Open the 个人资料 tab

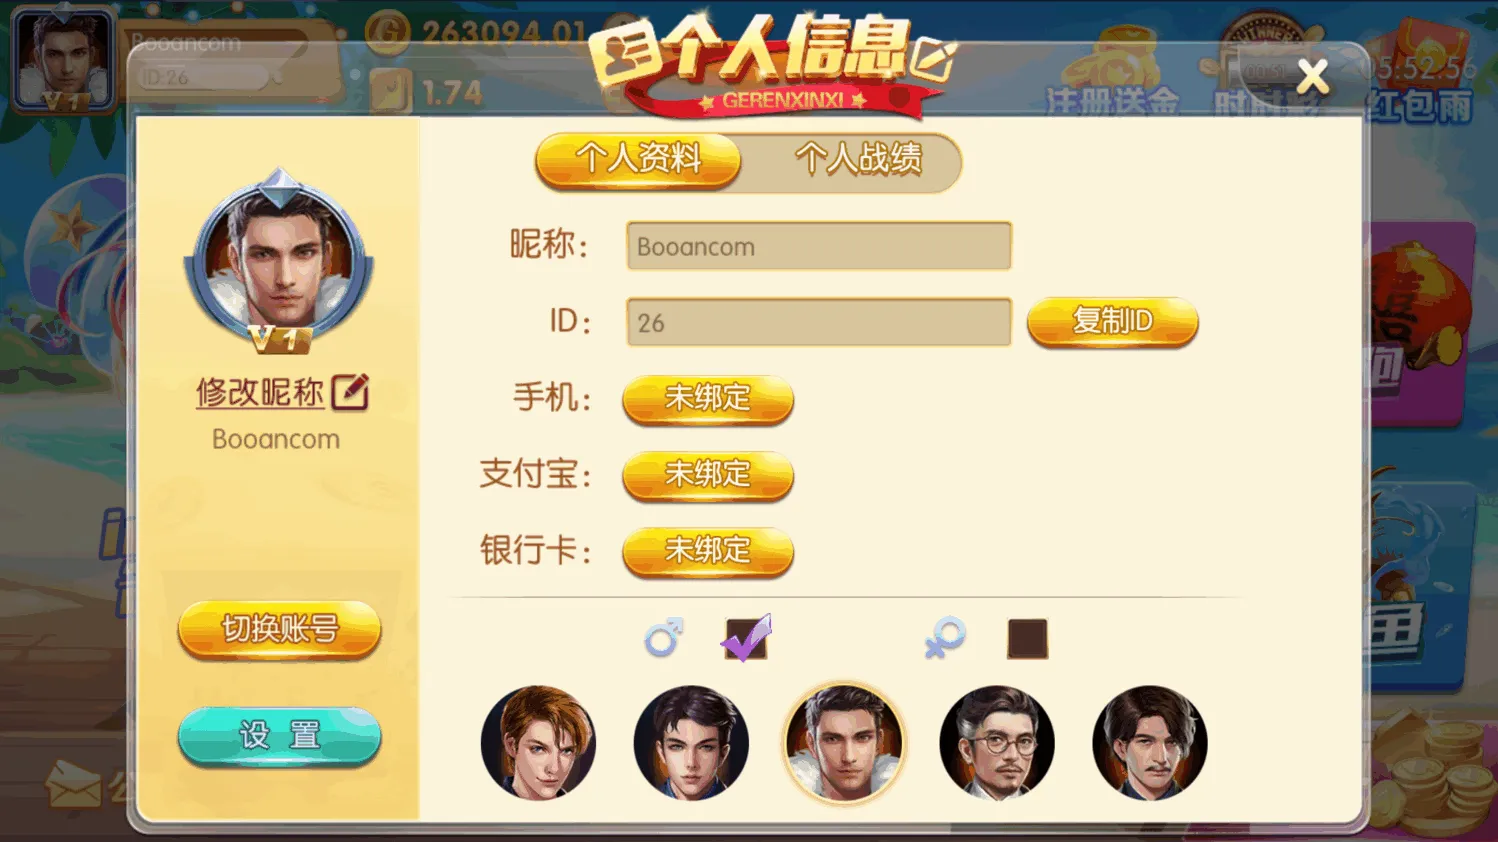tap(638, 160)
